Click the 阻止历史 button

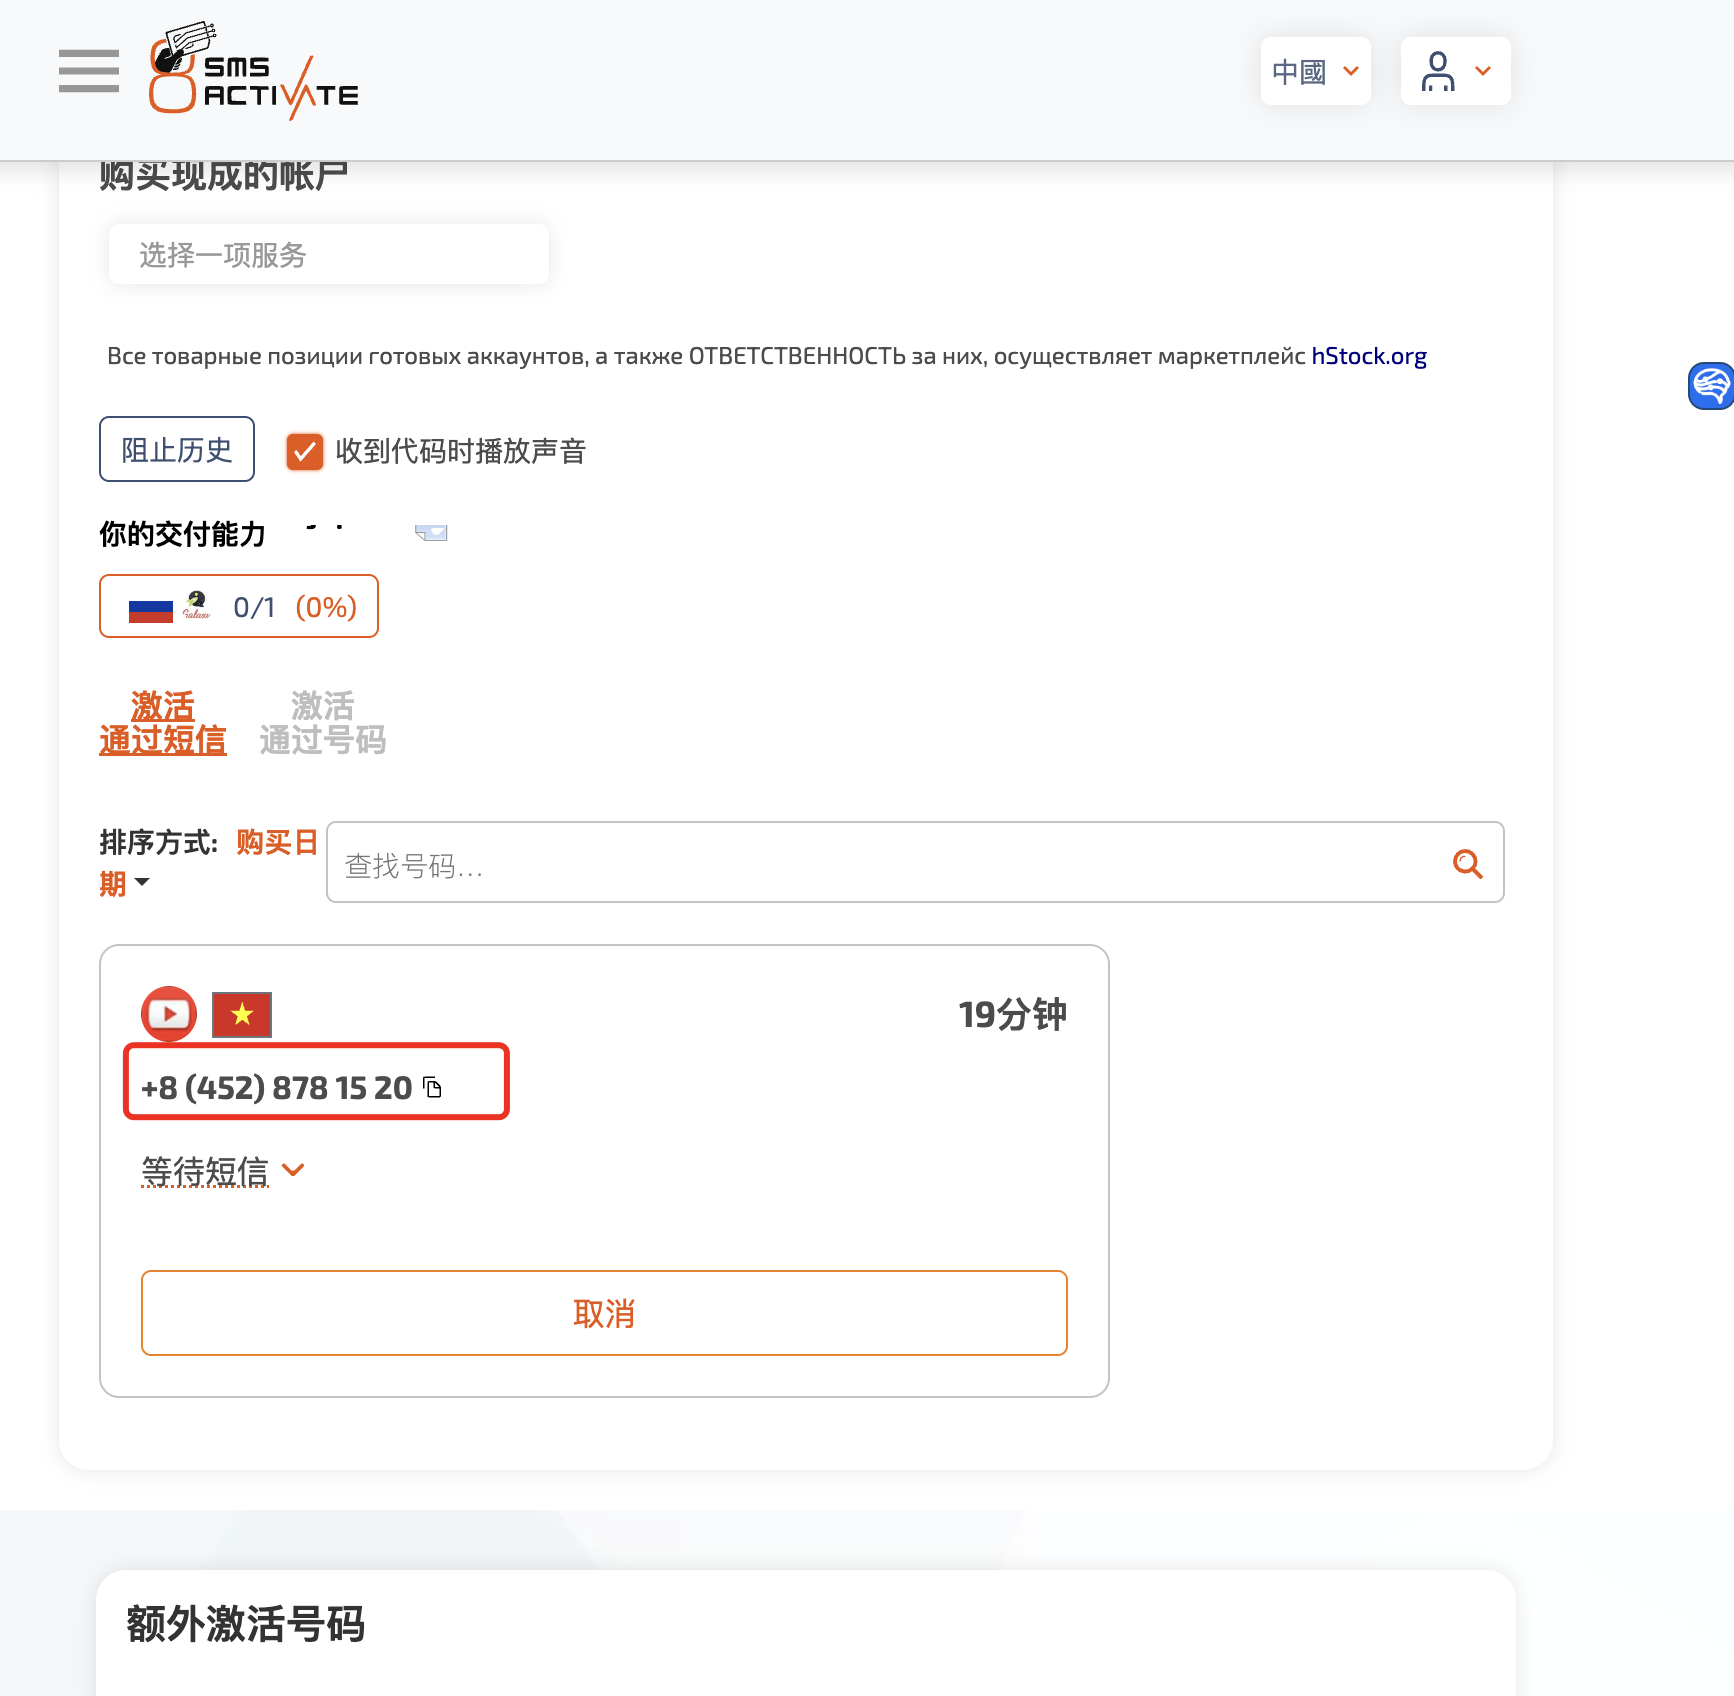coord(177,449)
